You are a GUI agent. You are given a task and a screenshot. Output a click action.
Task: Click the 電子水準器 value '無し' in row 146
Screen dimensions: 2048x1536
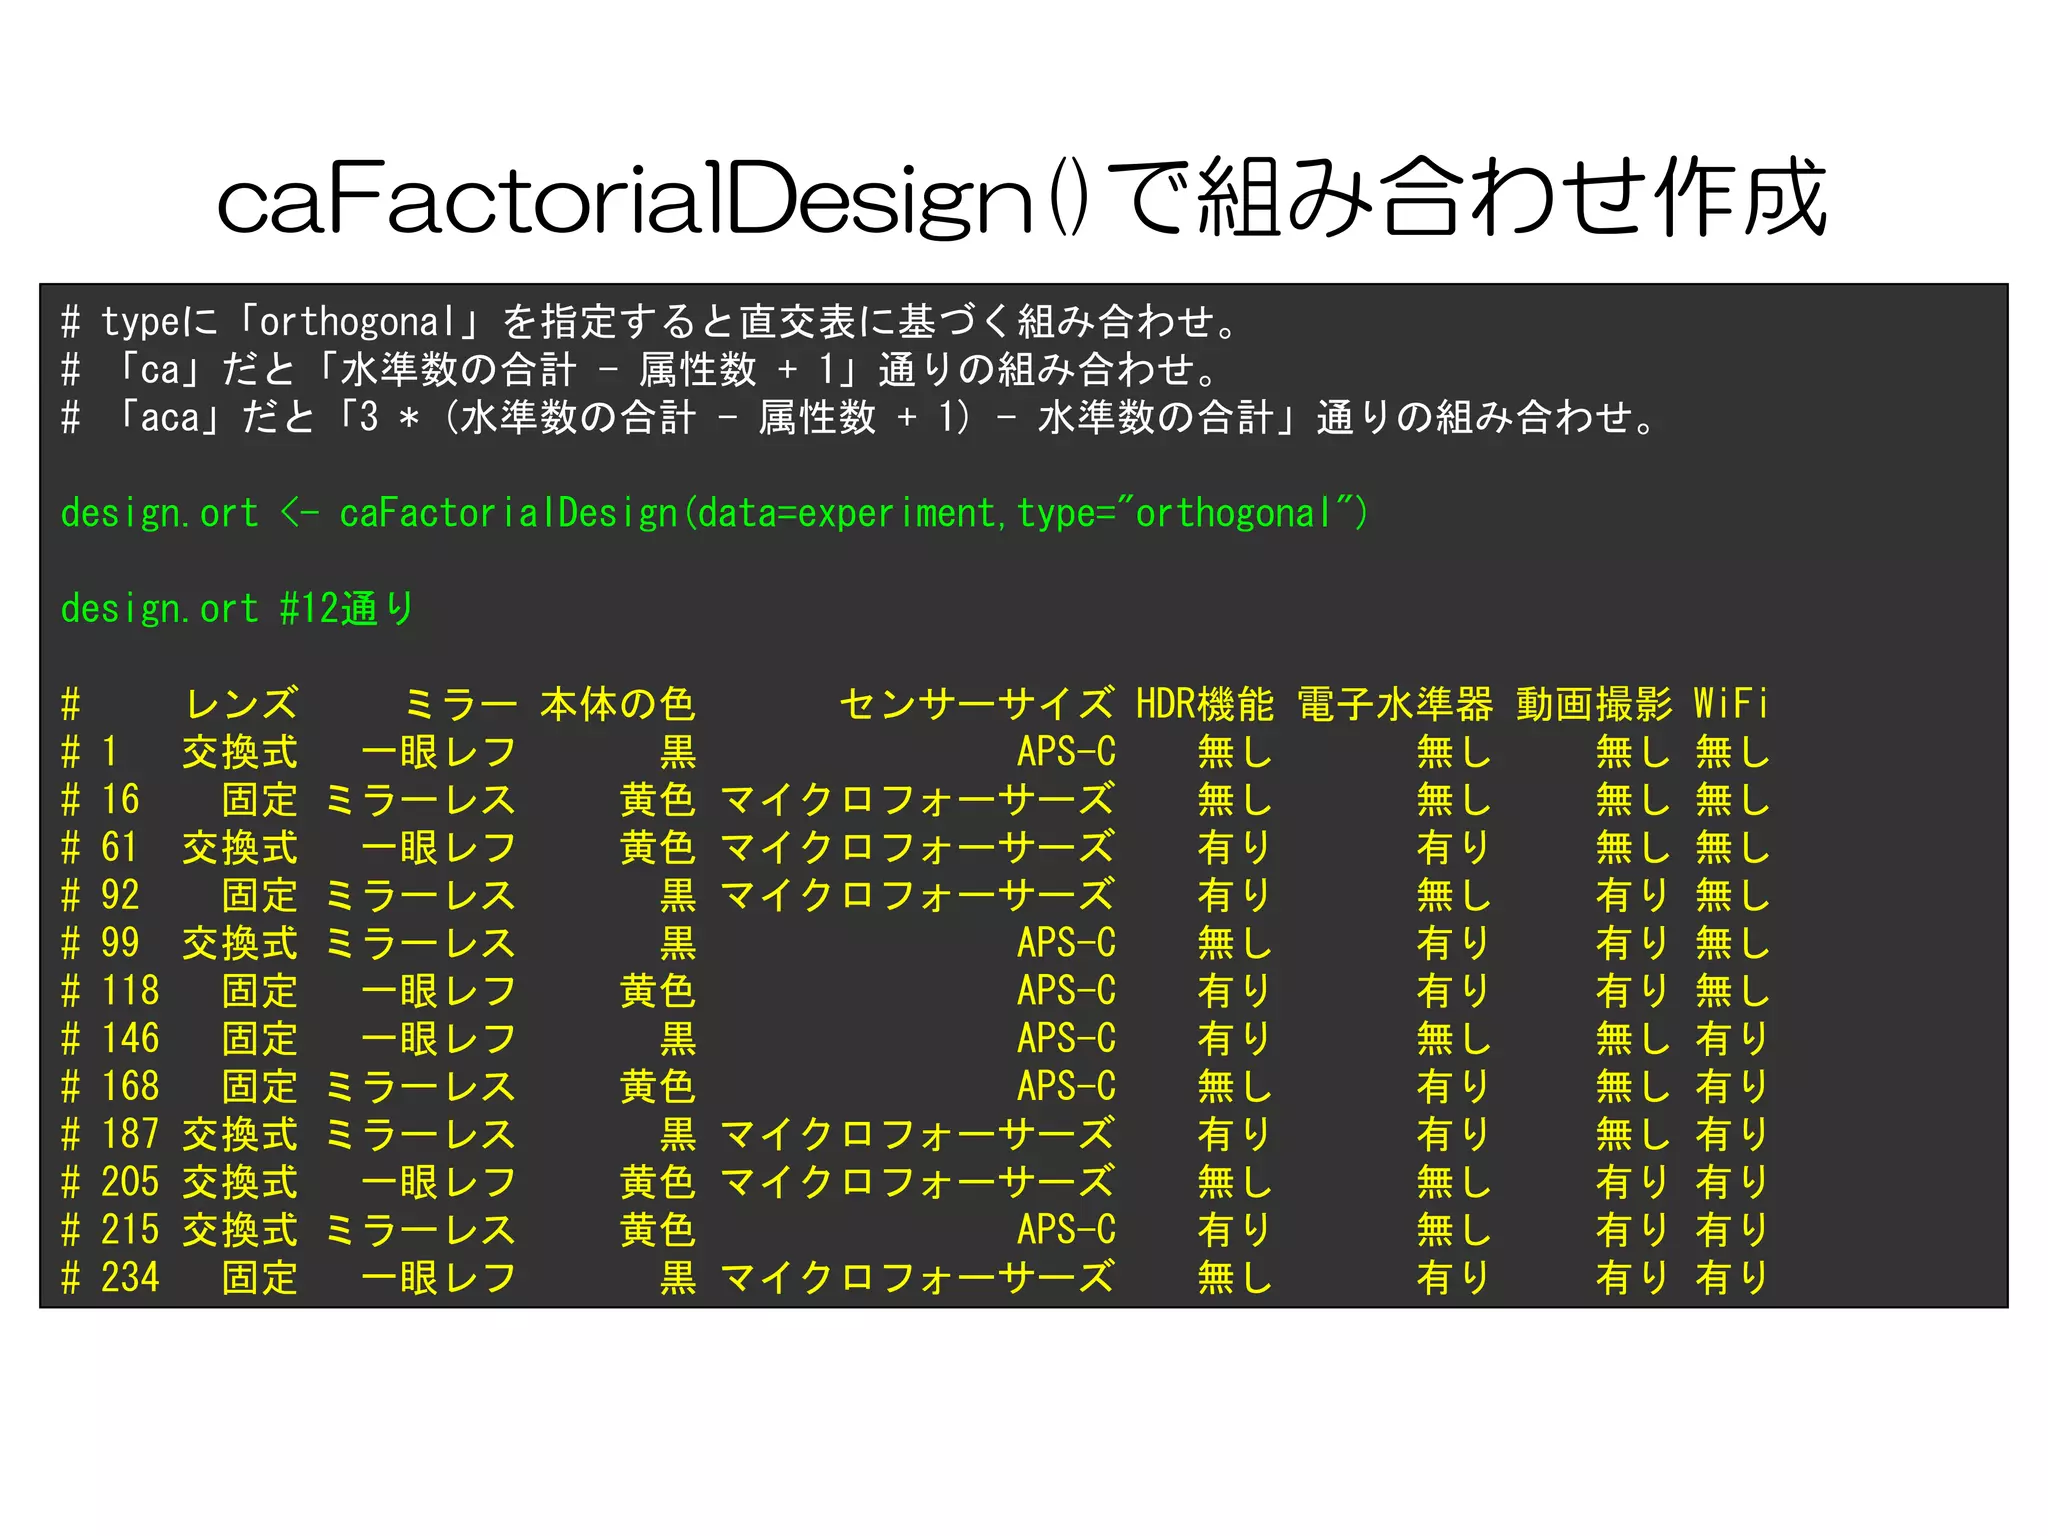[x=1454, y=1040]
